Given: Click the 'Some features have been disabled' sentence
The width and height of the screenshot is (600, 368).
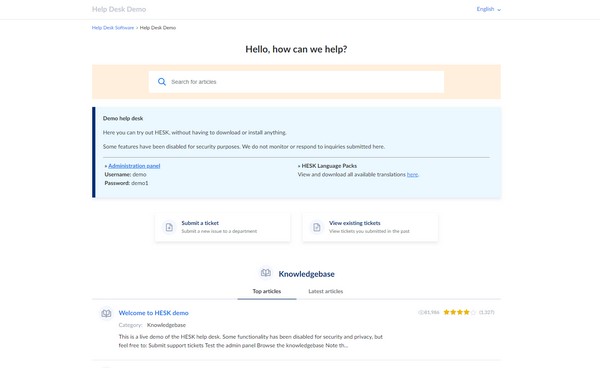Looking at the screenshot, I should tap(244, 147).
